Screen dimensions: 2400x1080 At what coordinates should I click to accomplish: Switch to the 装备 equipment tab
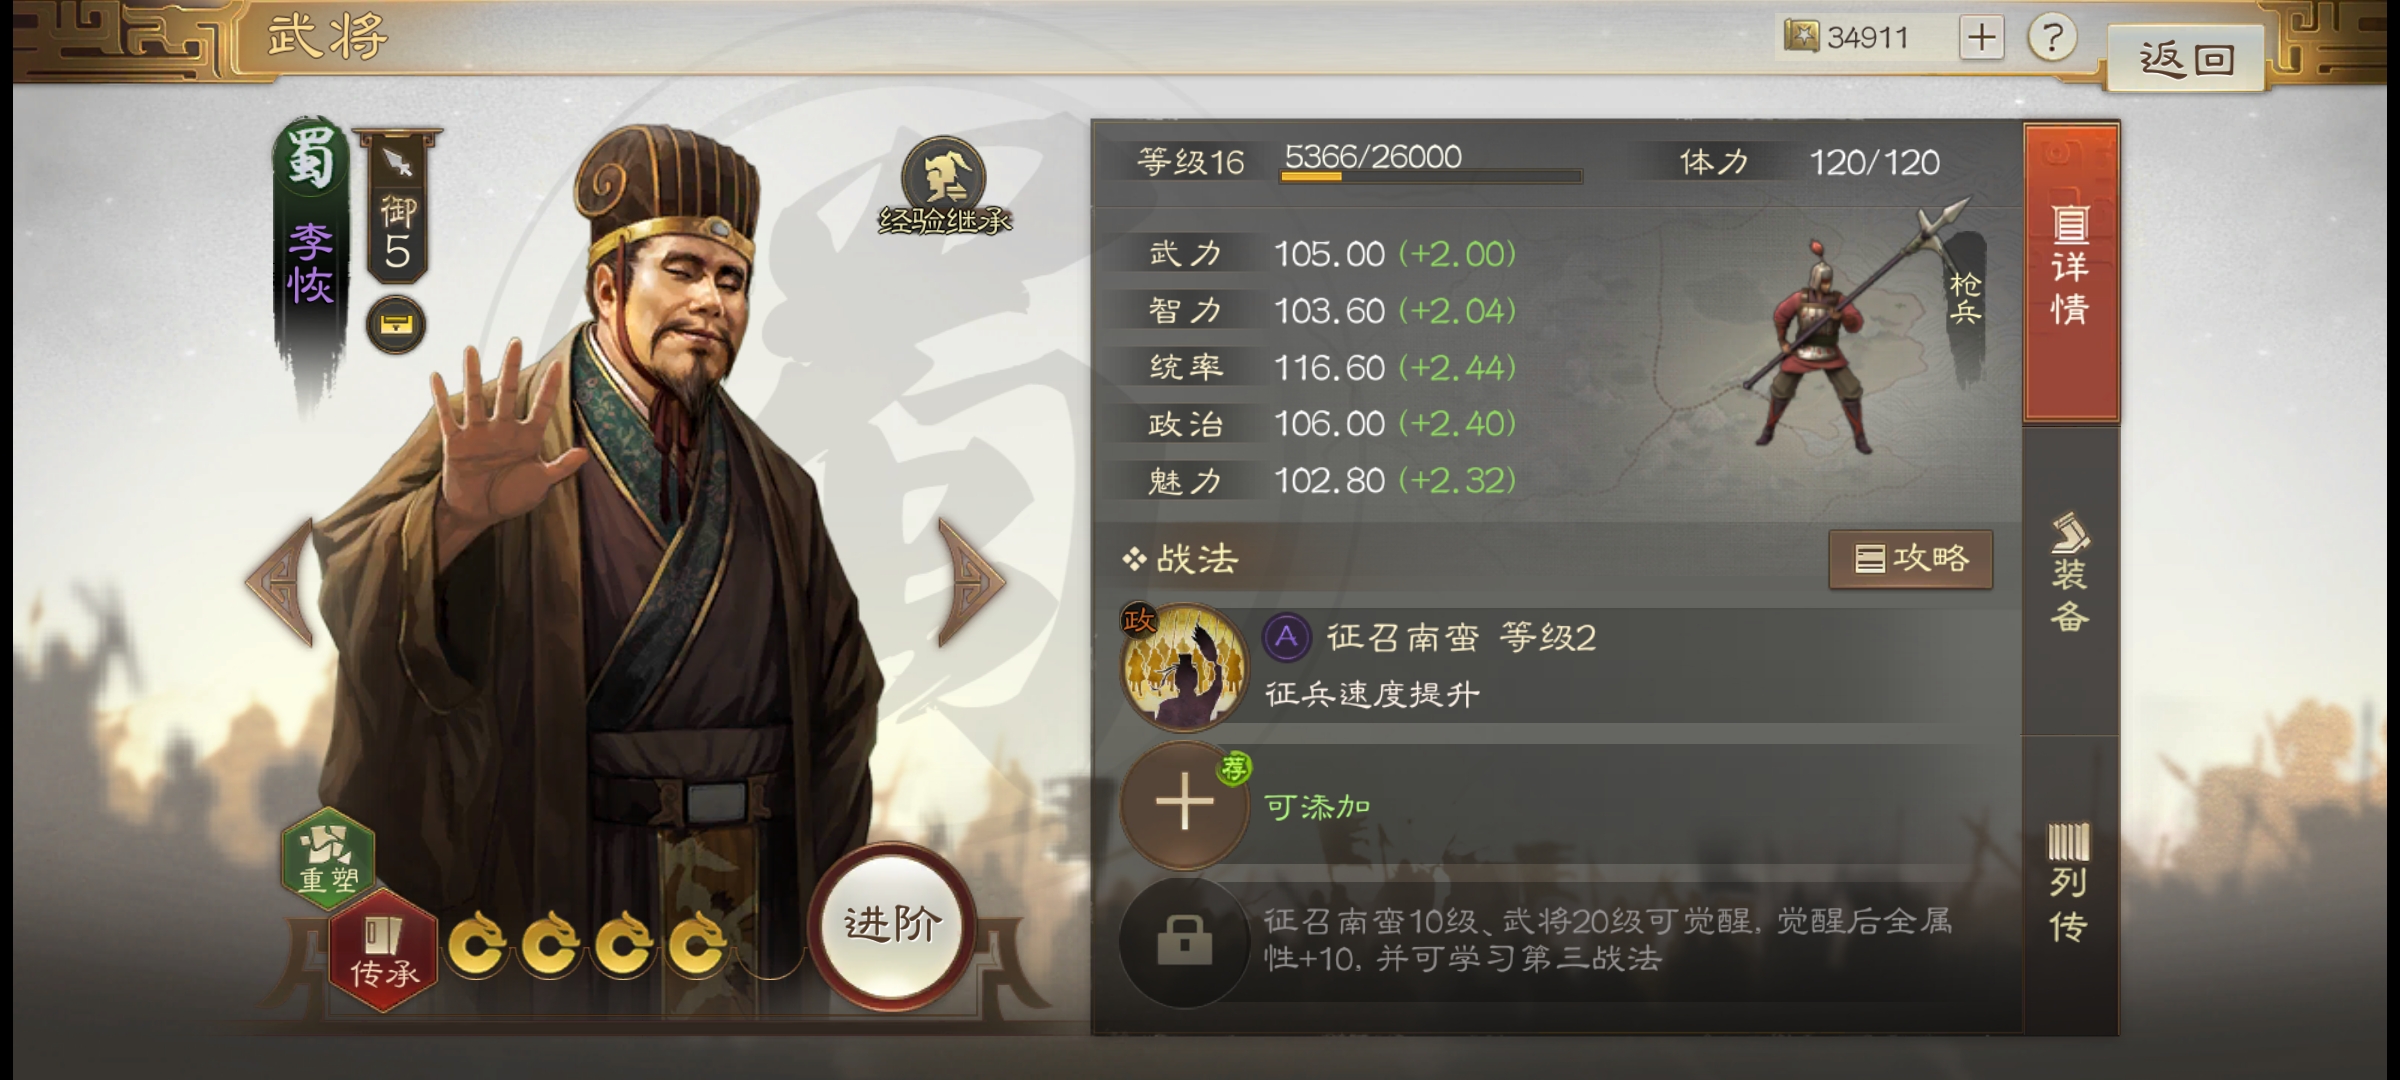(x=2070, y=574)
